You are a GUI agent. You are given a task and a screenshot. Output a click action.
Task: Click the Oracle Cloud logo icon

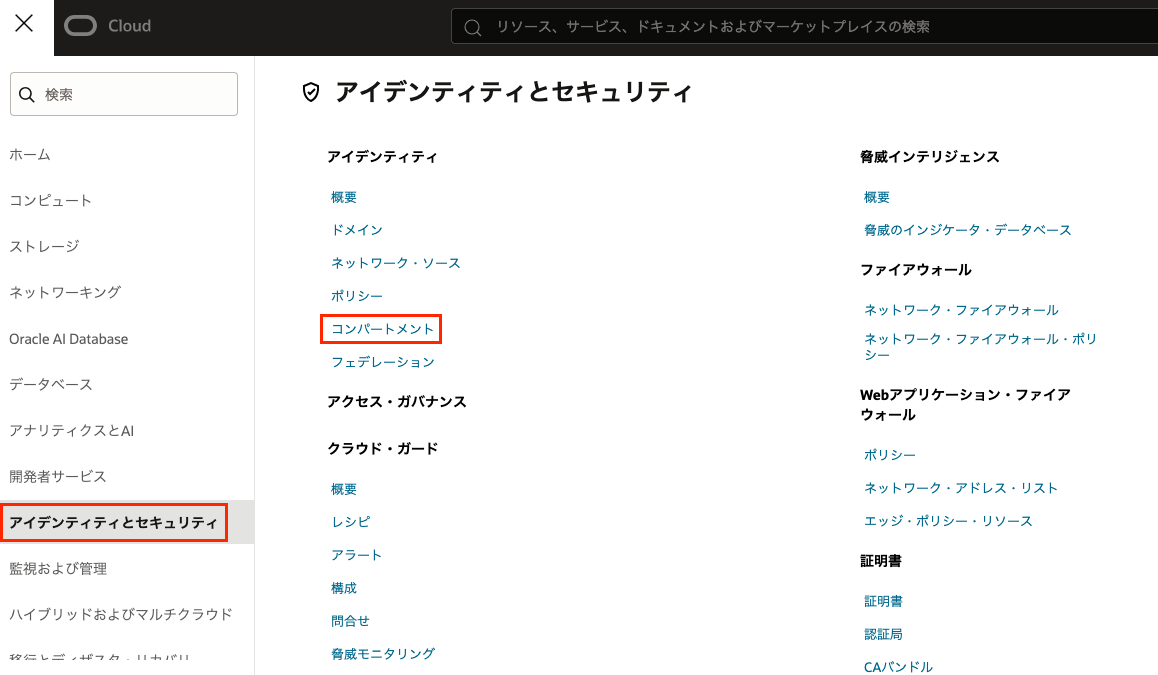pyautogui.click(x=80, y=26)
